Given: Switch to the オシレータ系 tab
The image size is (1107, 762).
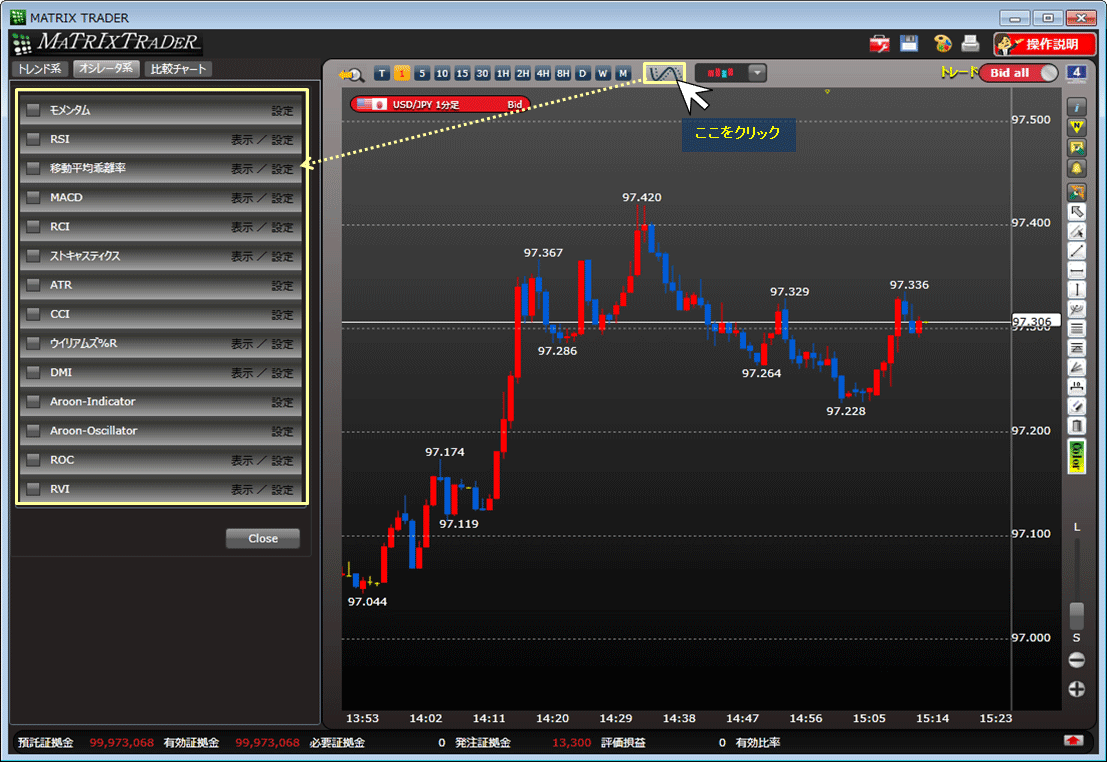Looking at the screenshot, I should (x=106, y=69).
